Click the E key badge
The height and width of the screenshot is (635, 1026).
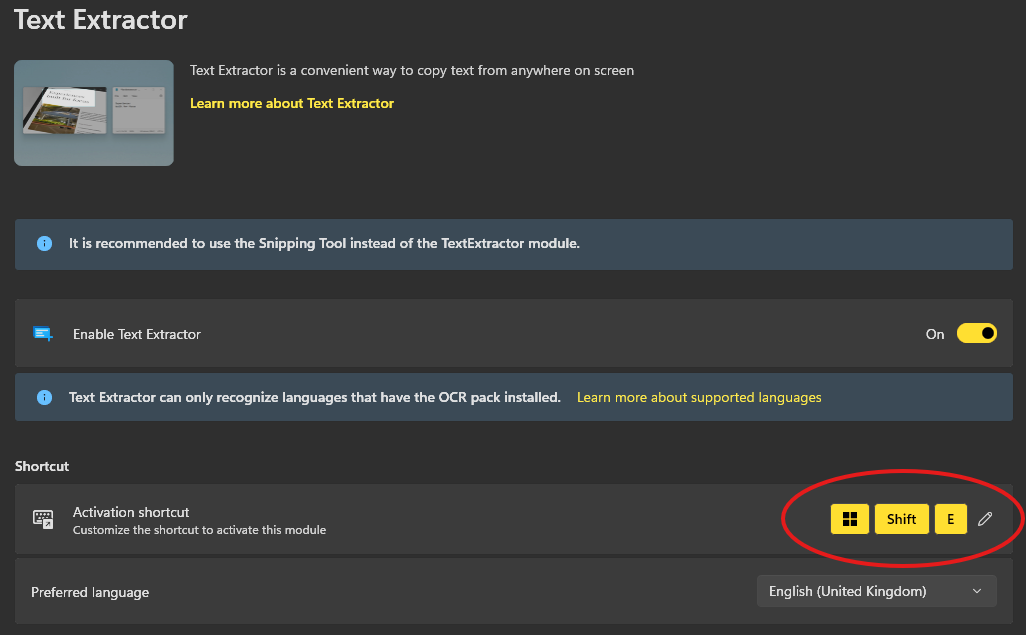tap(950, 519)
